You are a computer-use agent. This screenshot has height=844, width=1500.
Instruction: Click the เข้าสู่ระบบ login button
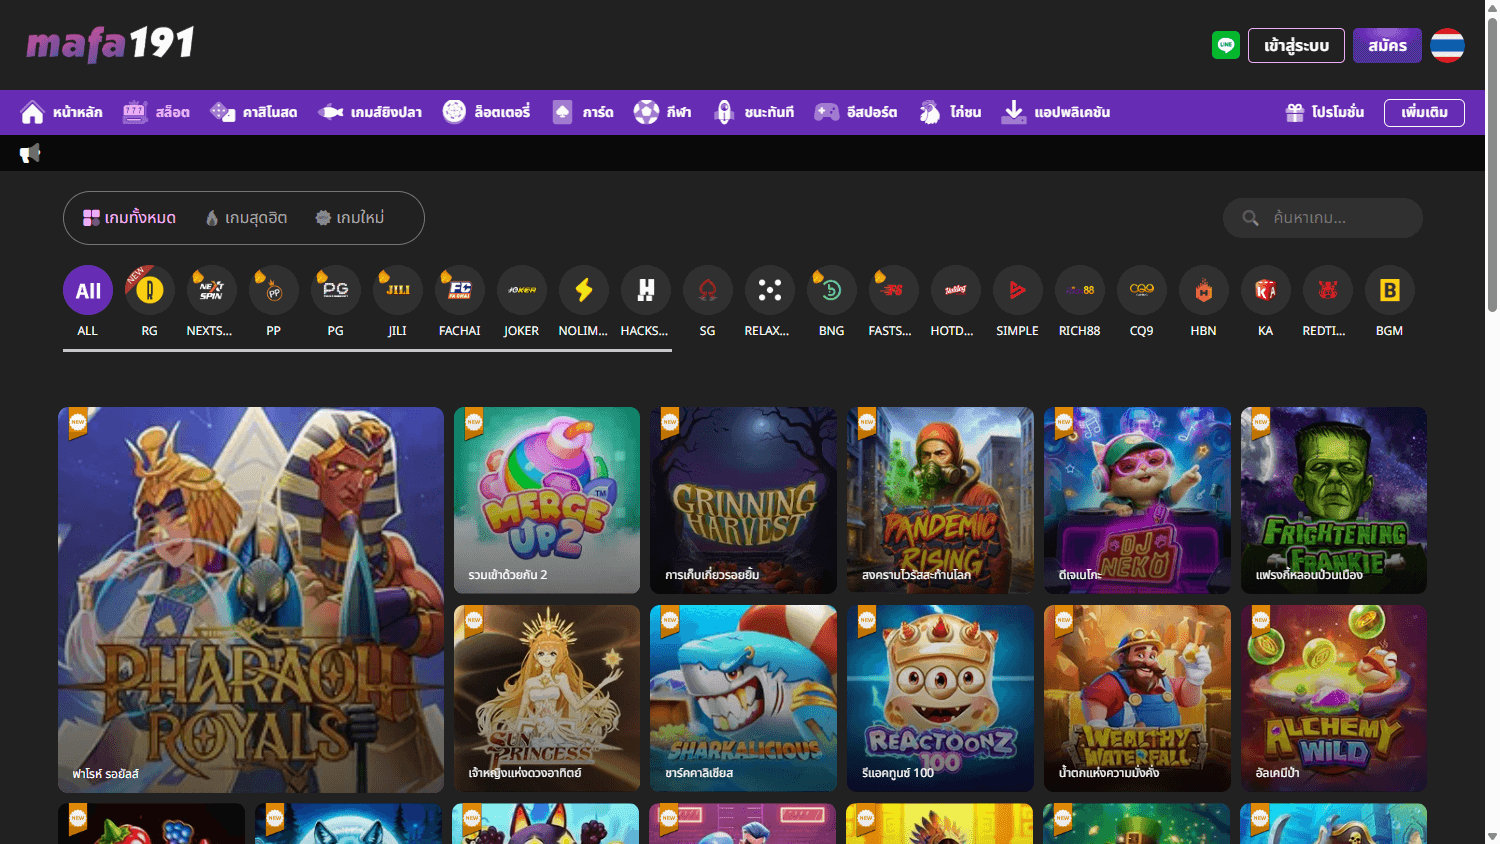pos(1296,45)
